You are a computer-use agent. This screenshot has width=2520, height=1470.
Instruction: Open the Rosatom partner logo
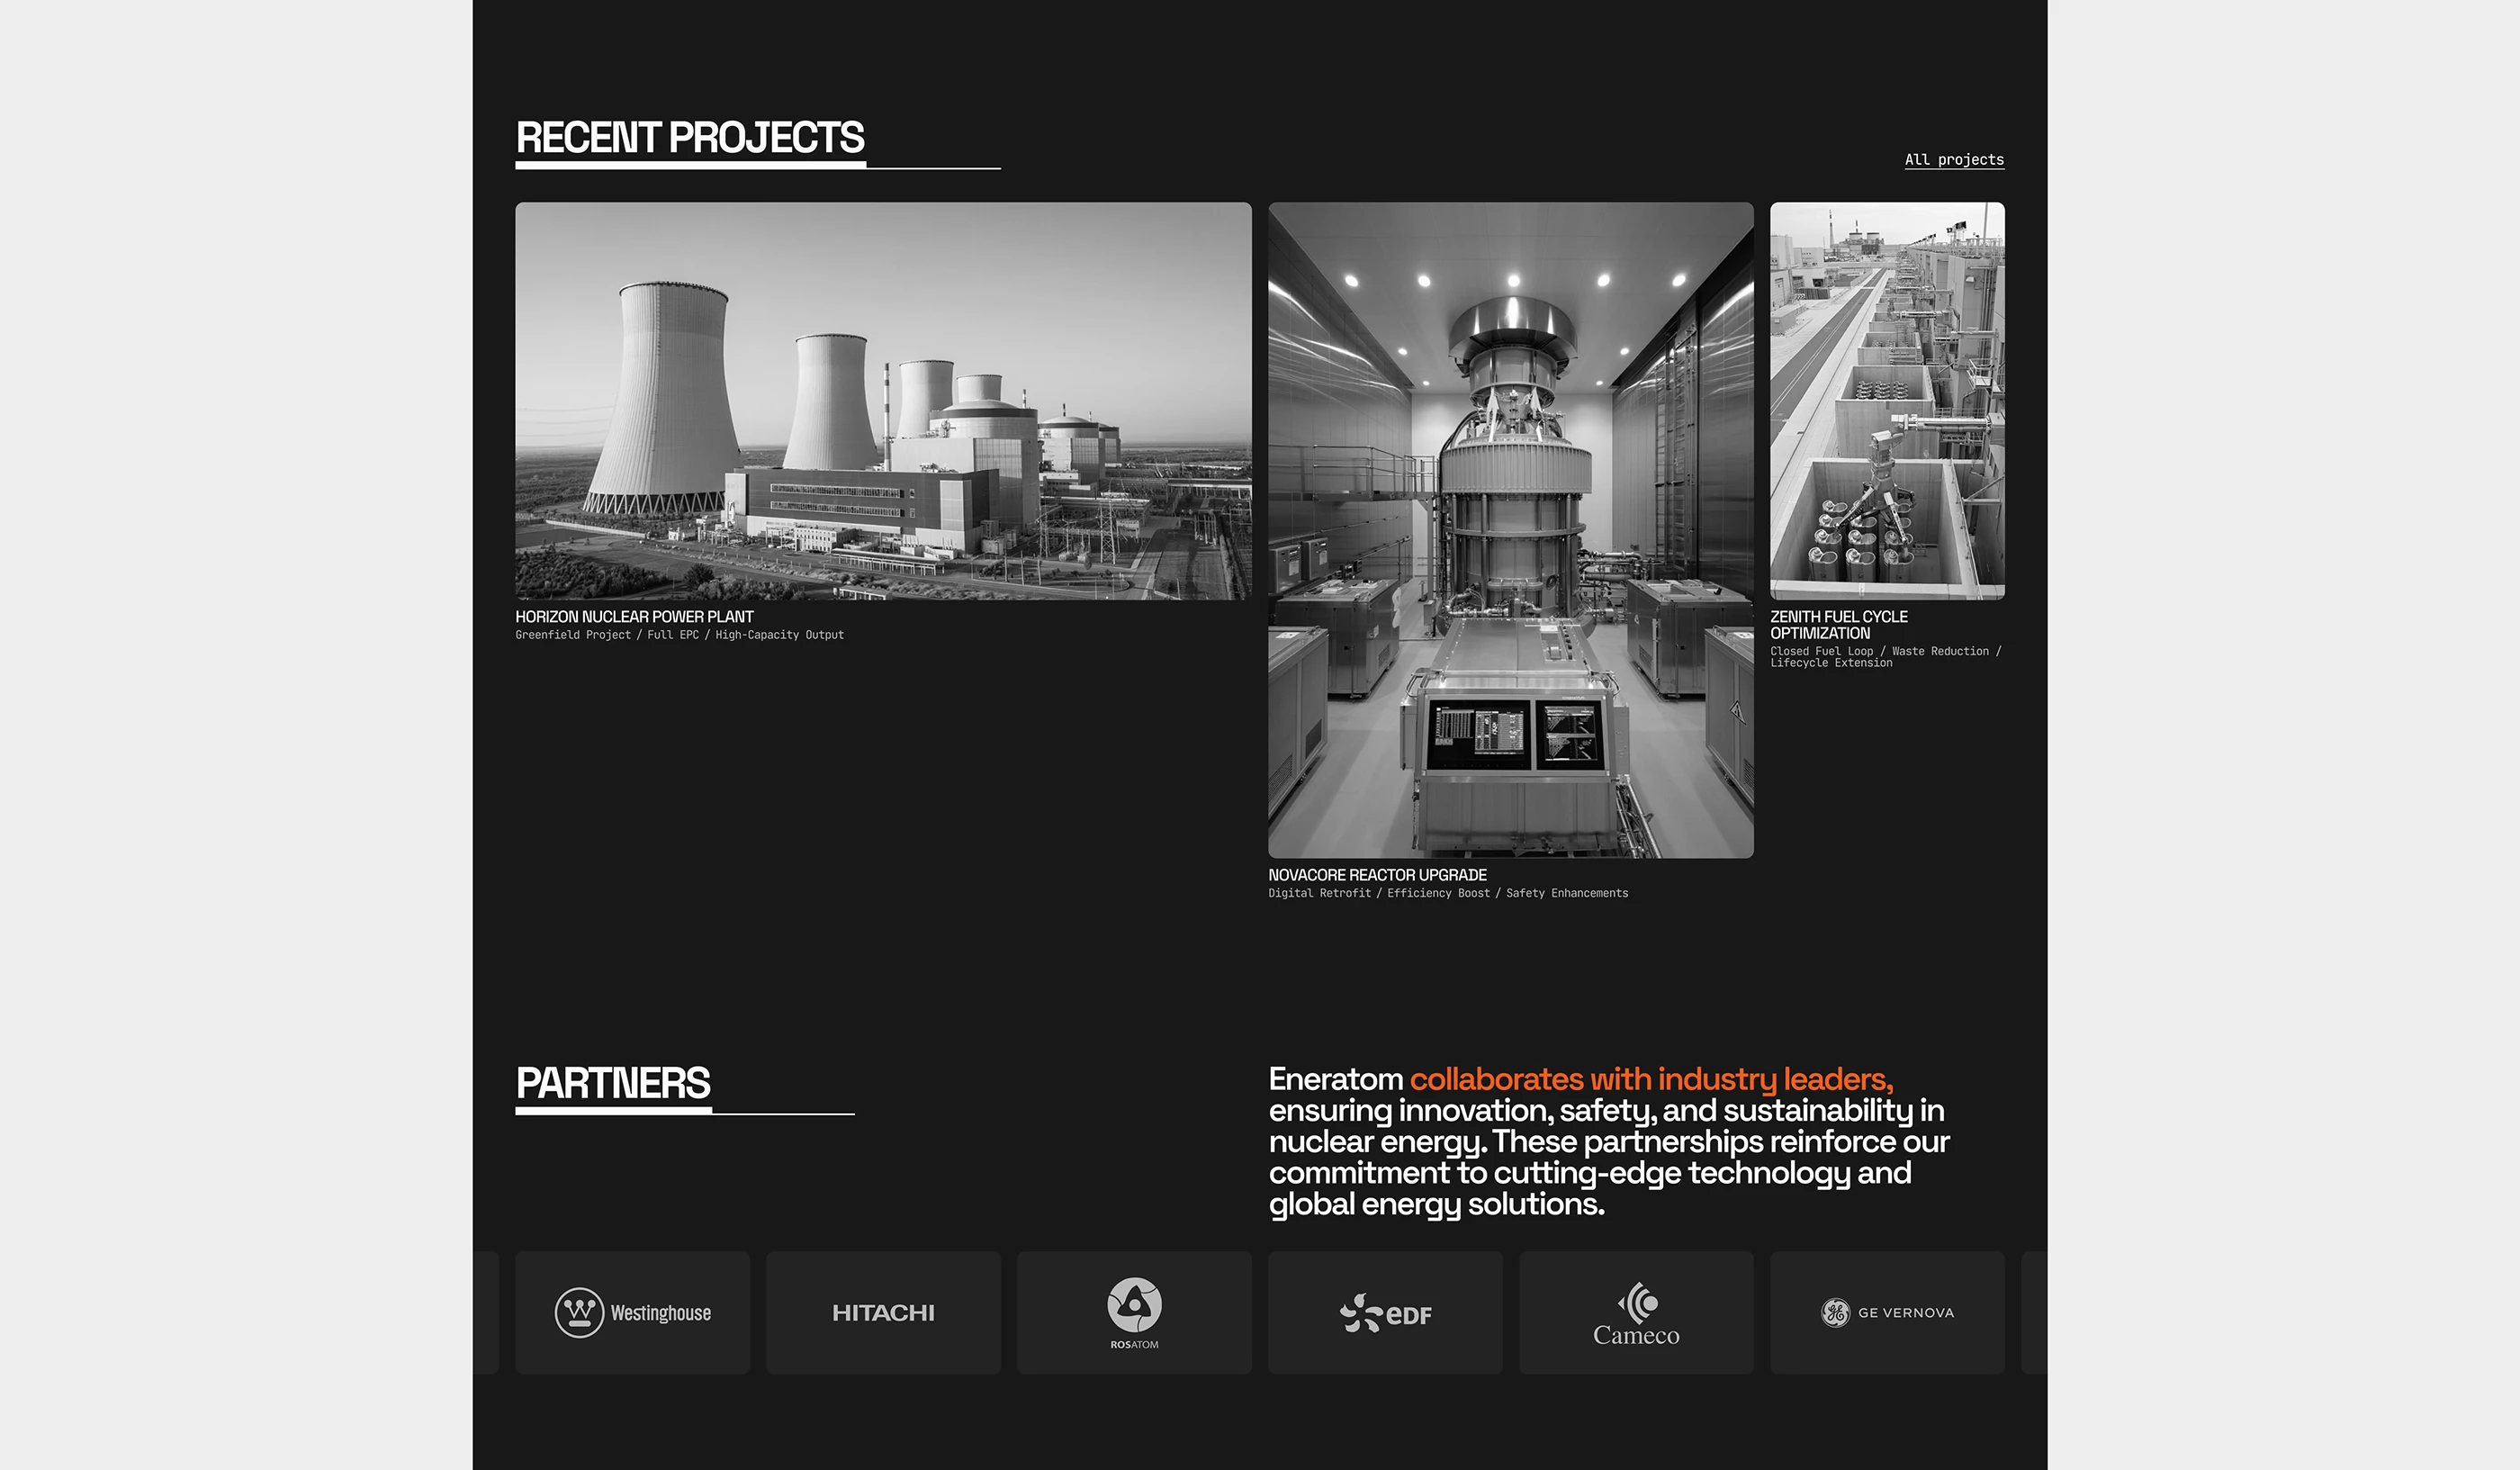[1134, 1312]
